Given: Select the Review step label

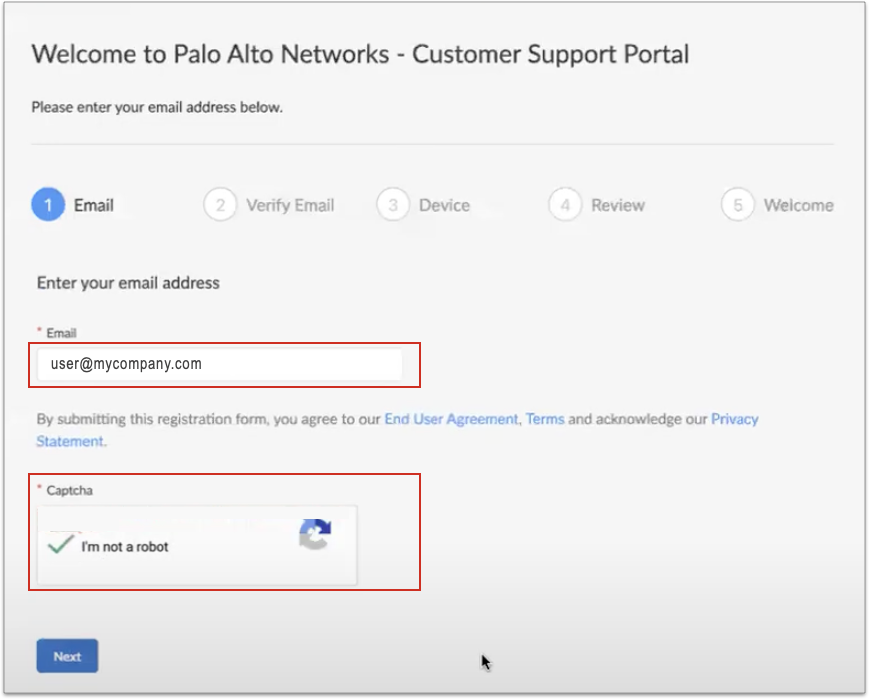Looking at the screenshot, I should [x=618, y=205].
